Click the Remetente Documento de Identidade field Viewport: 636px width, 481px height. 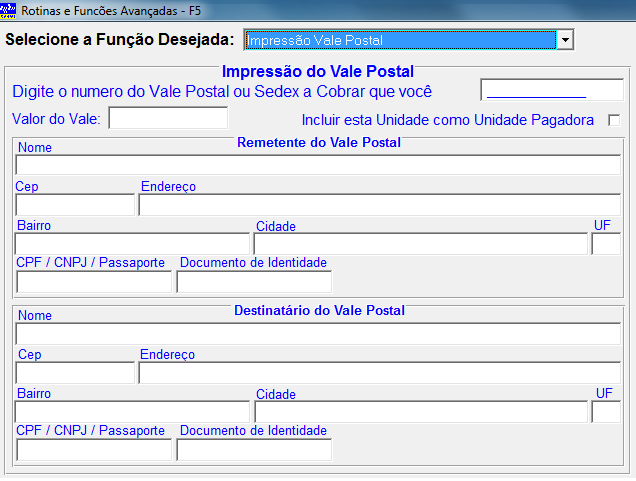coord(254,281)
